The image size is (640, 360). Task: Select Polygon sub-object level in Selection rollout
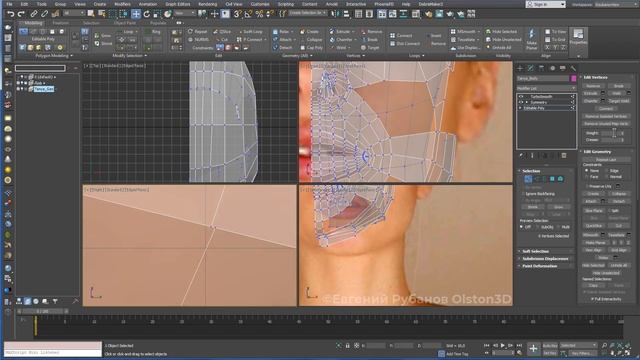[x=552, y=179]
